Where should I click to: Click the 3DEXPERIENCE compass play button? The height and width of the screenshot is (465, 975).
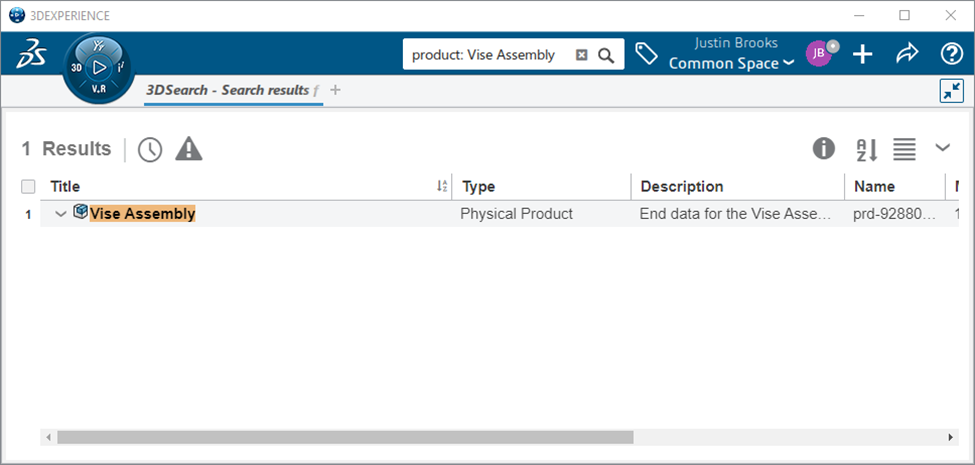[98, 67]
